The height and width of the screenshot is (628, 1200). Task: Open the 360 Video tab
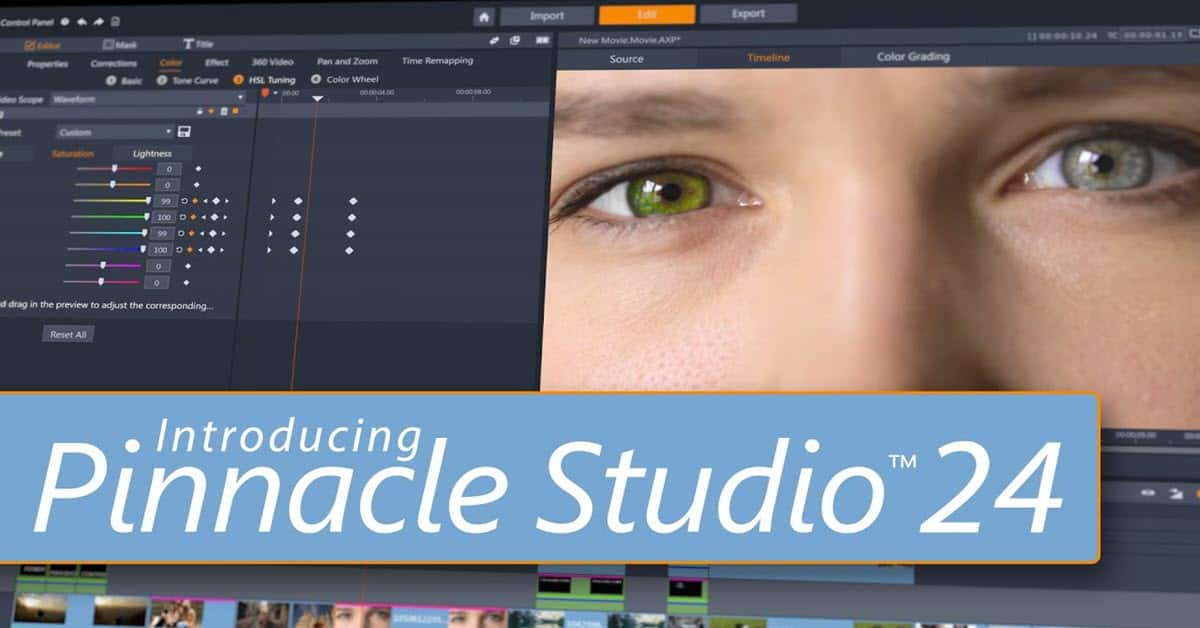tap(273, 62)
